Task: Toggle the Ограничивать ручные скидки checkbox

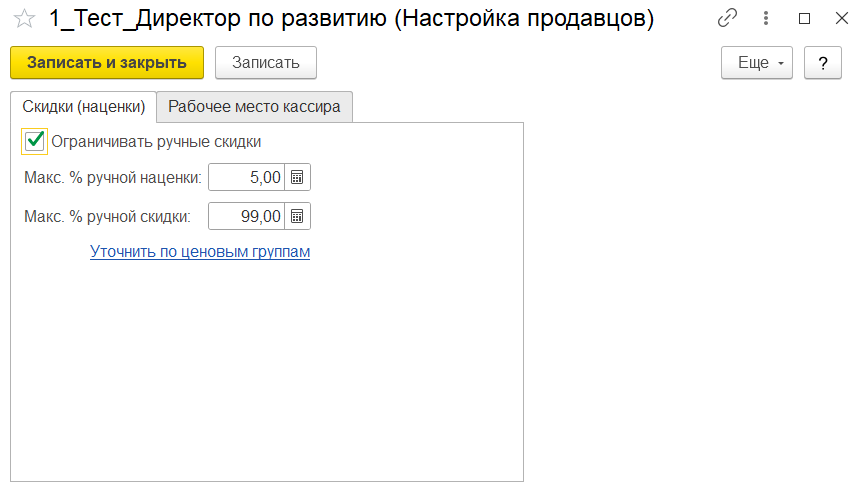Action: pos(35,141)
